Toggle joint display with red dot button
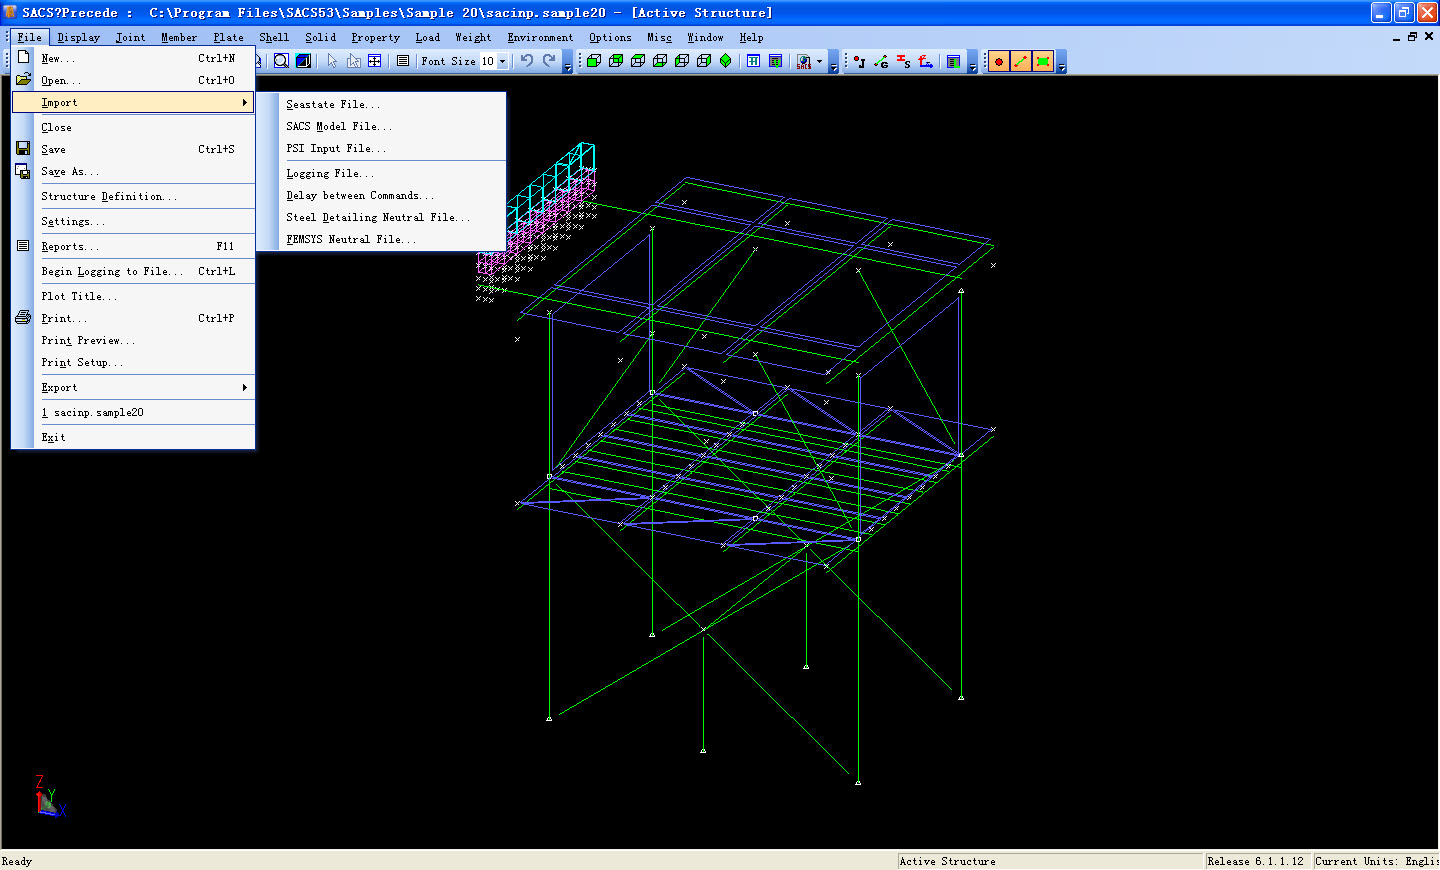 (x=998, y=62)
